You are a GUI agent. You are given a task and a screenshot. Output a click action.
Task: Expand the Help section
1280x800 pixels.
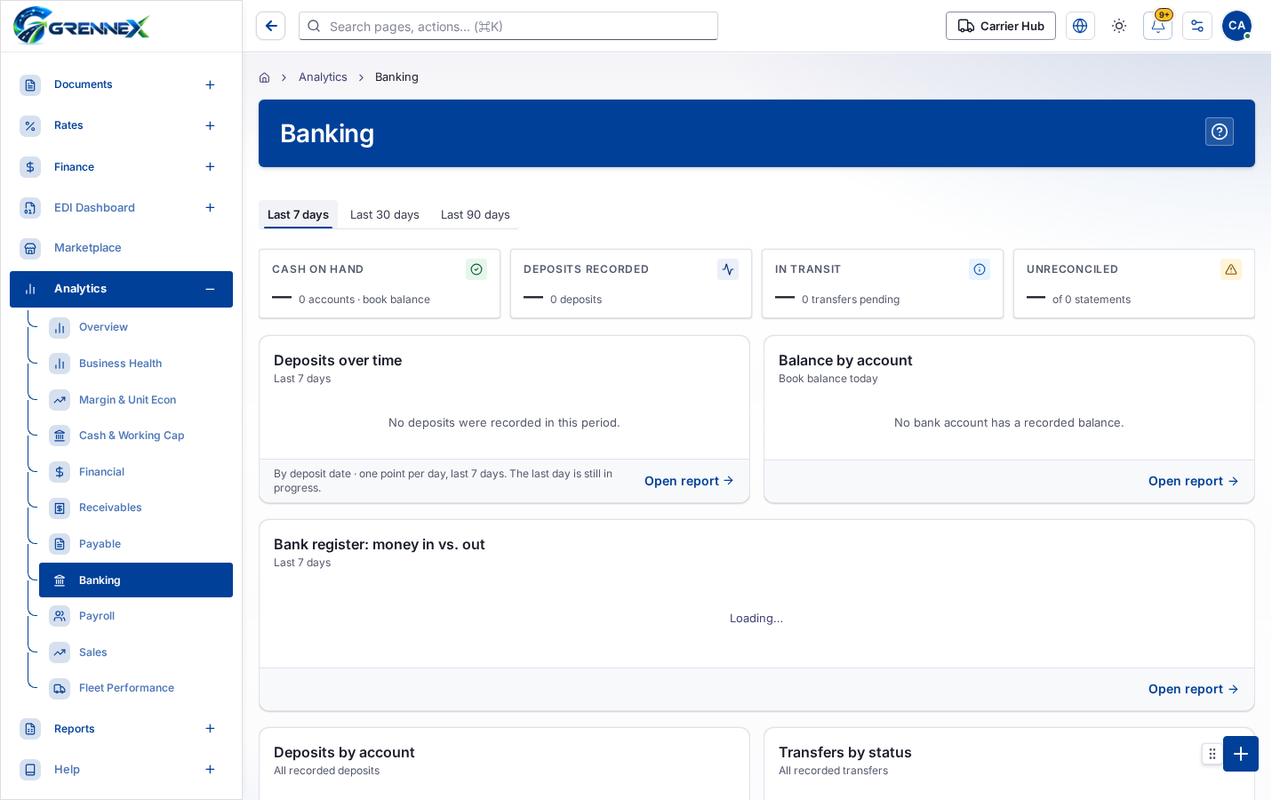coord(210,770)
